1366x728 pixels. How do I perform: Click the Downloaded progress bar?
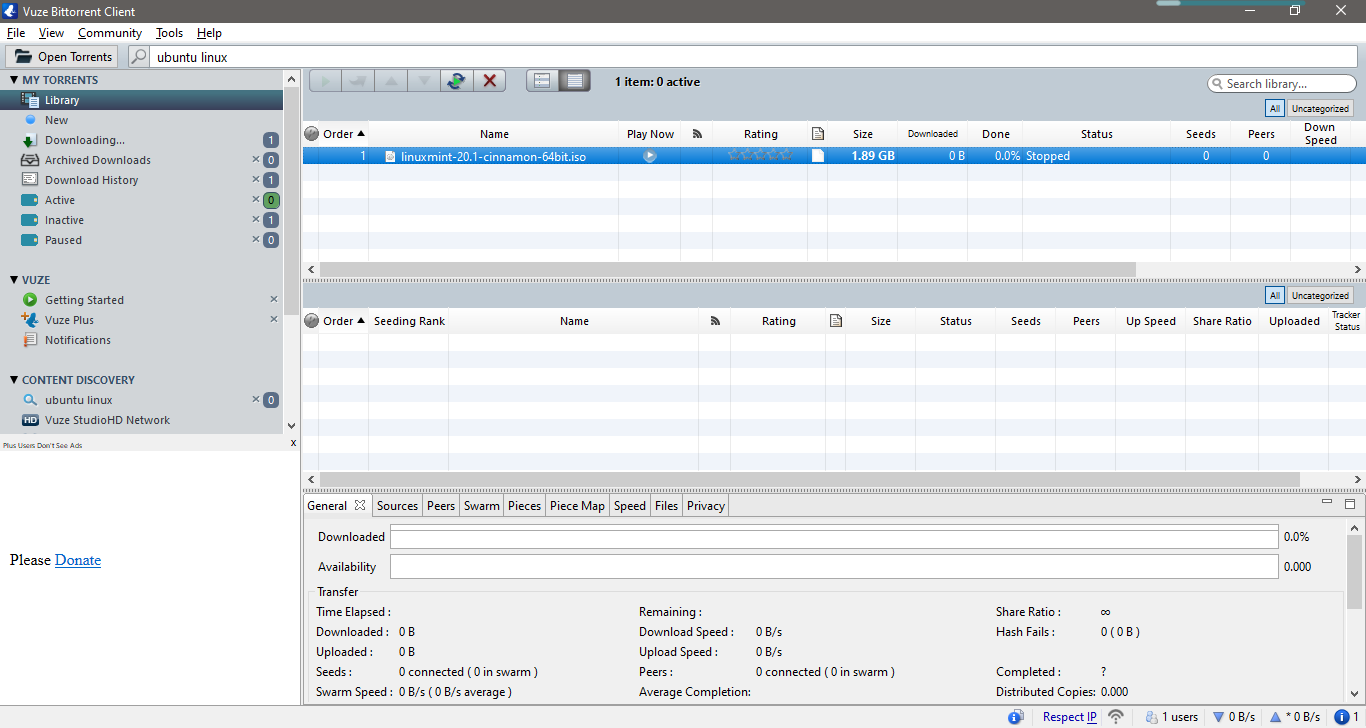[x=834, y=537]
